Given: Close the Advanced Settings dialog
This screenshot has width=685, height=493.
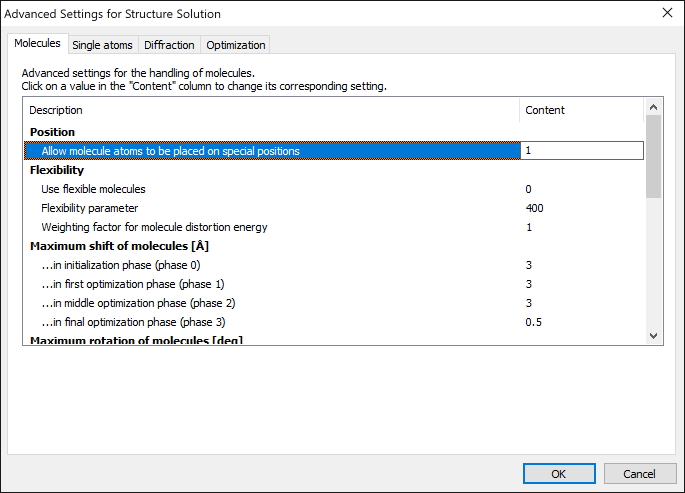Looking at the screenshot, I should [x=667, y=14].
